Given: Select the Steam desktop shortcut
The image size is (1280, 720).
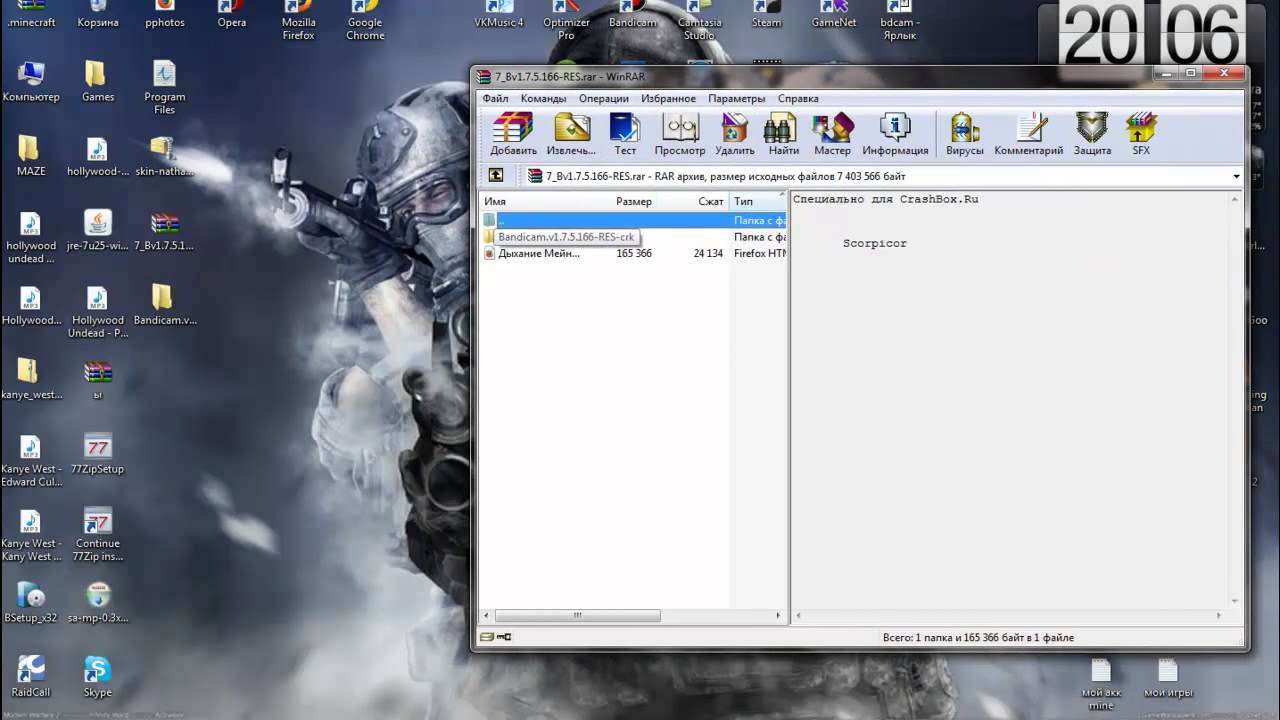Looking at the screenshot, I should coord(766,15).
